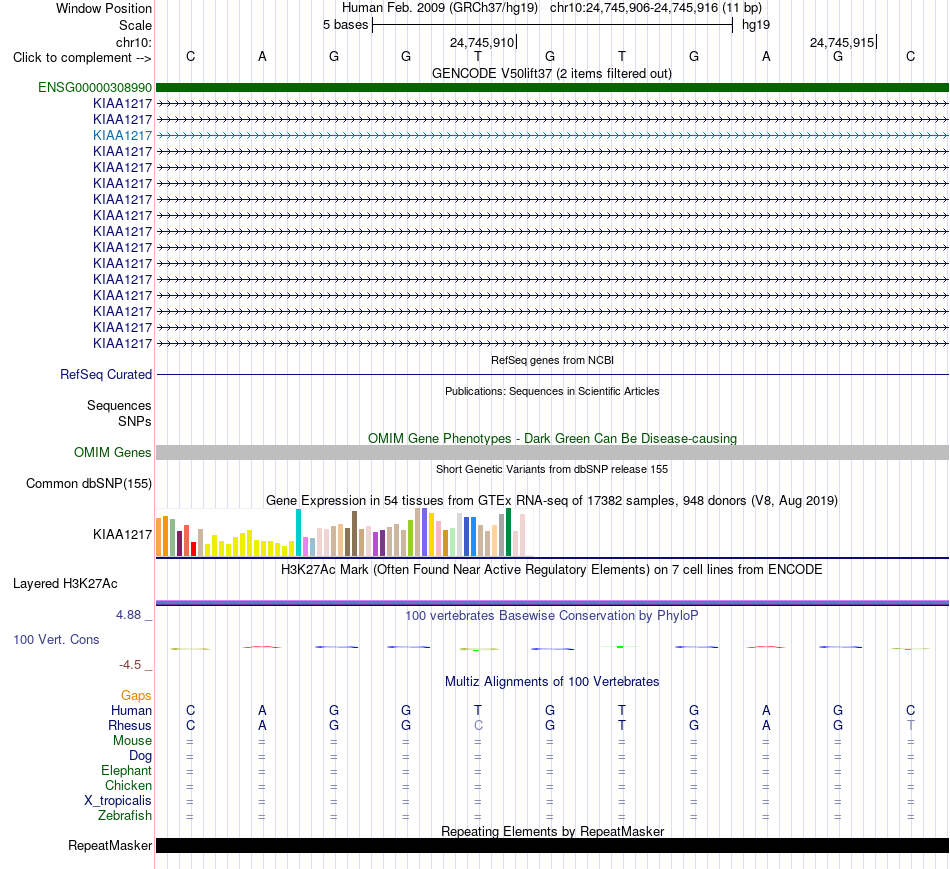Click the KIAA1217 GTEx expression label
Image resolution: width=950 pixels, height=869 pixels.
pos(122,534)
